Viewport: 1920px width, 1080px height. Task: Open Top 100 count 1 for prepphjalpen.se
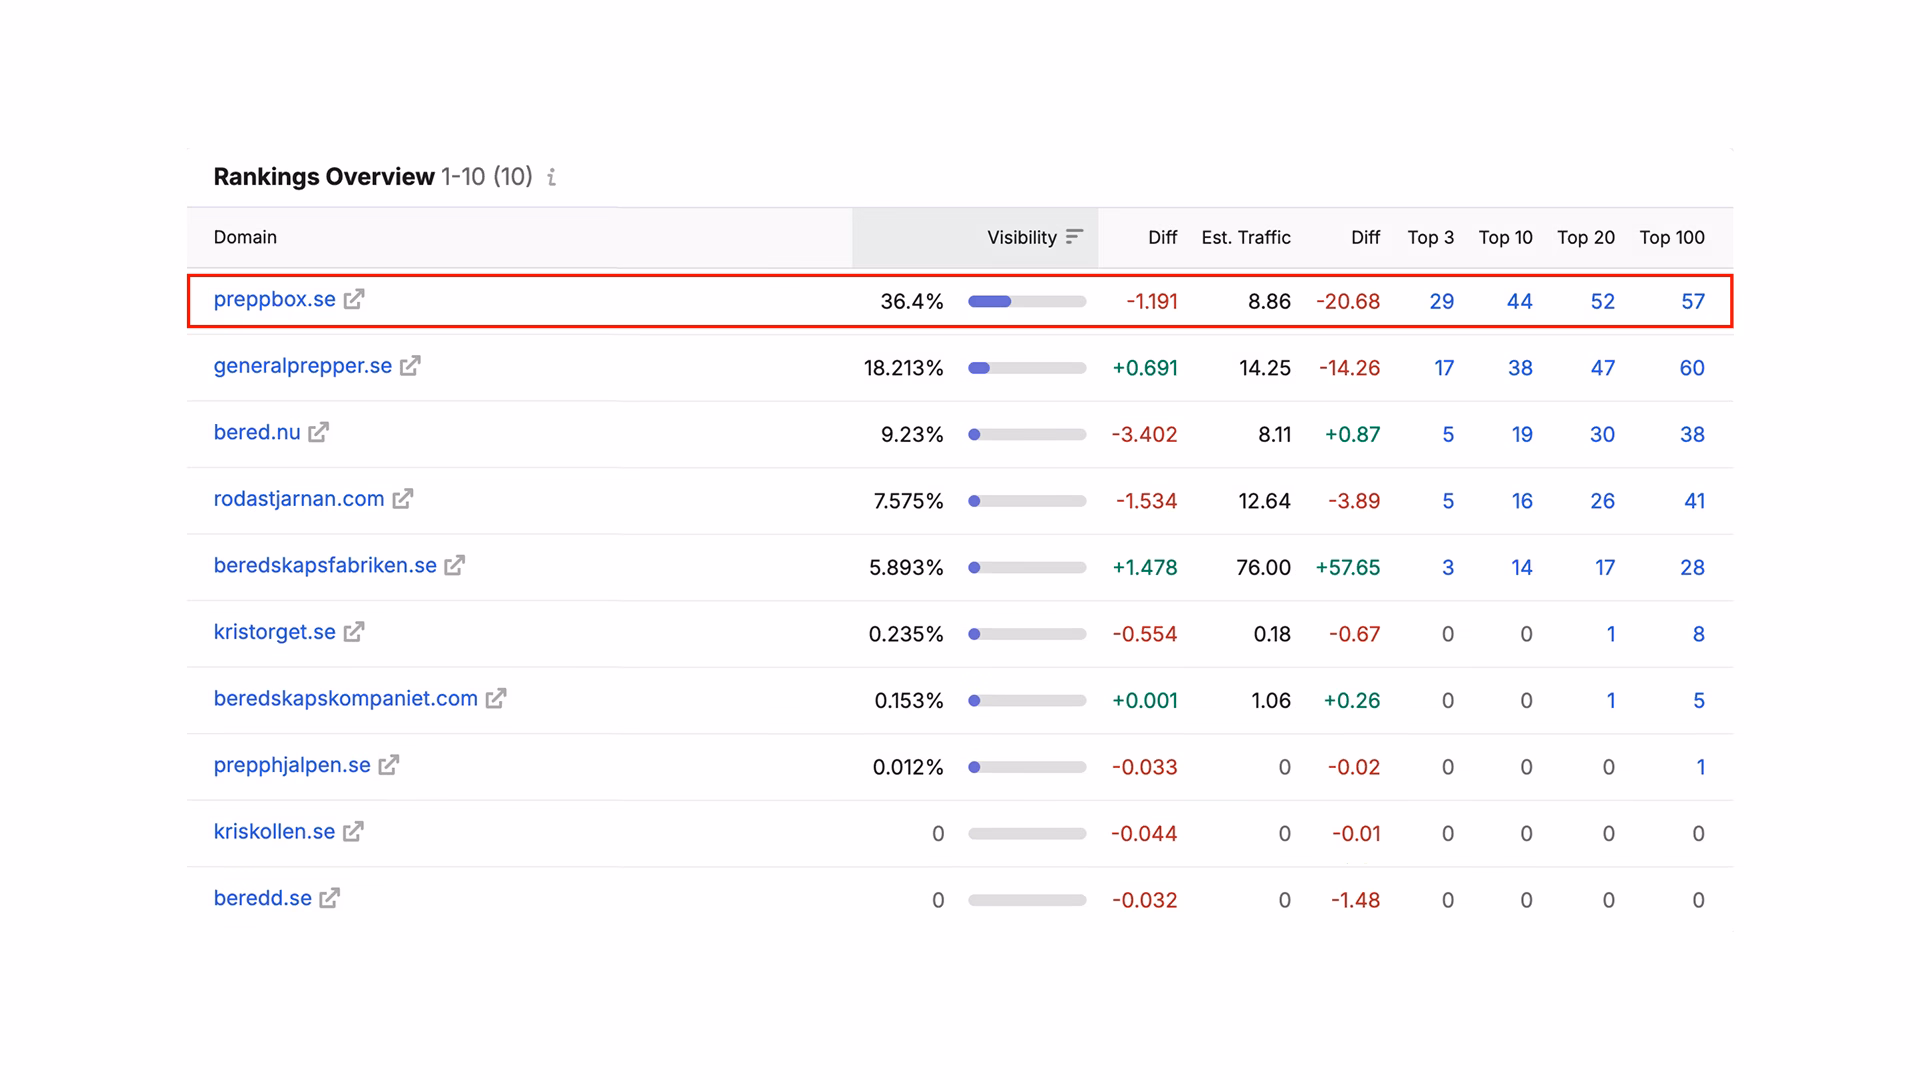1700,767
